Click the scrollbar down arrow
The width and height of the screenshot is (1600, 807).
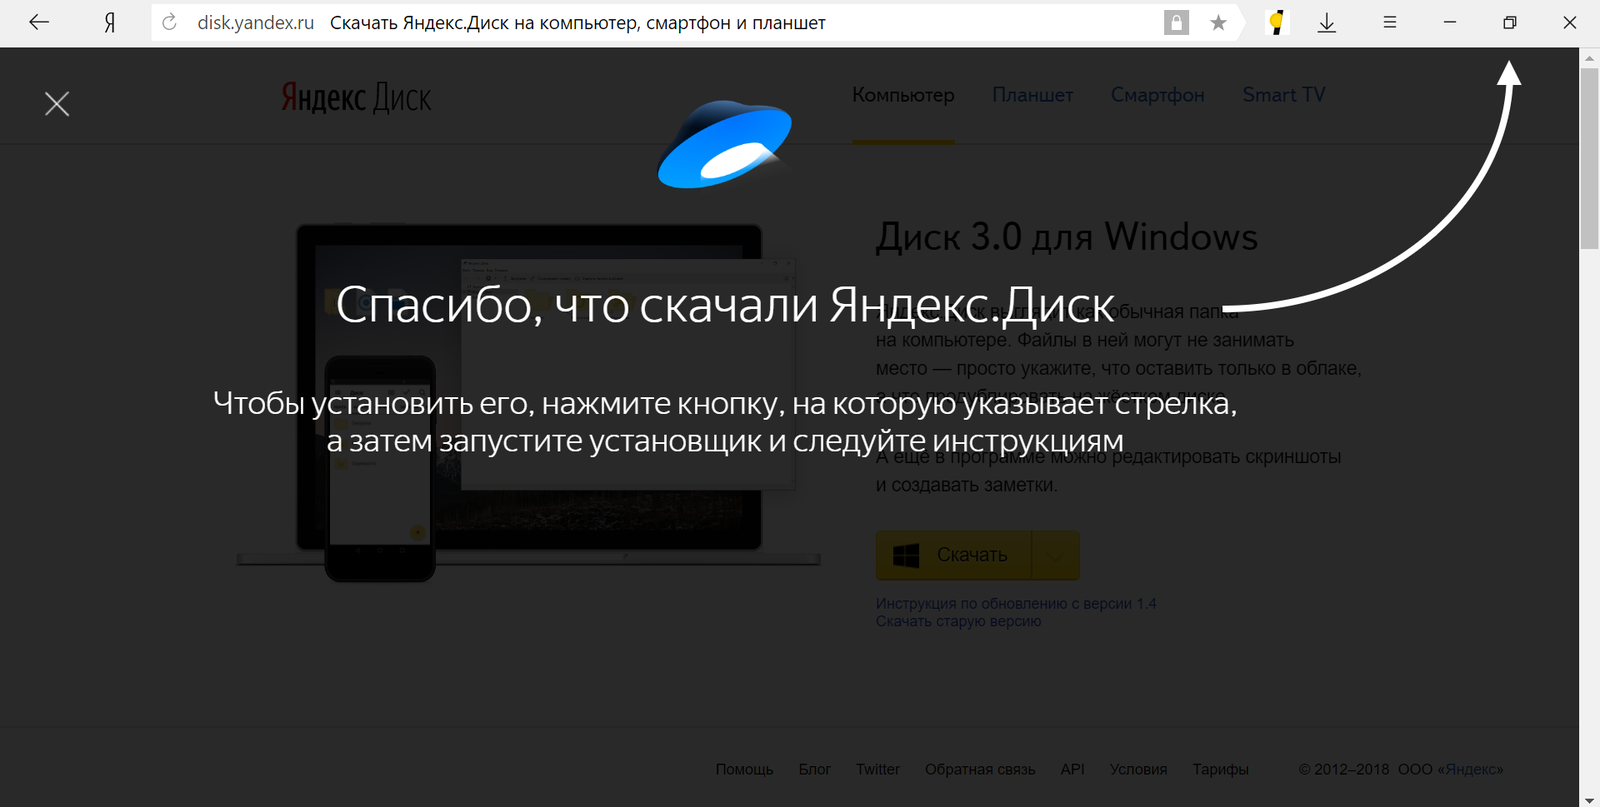click(x=1589, y=800)
